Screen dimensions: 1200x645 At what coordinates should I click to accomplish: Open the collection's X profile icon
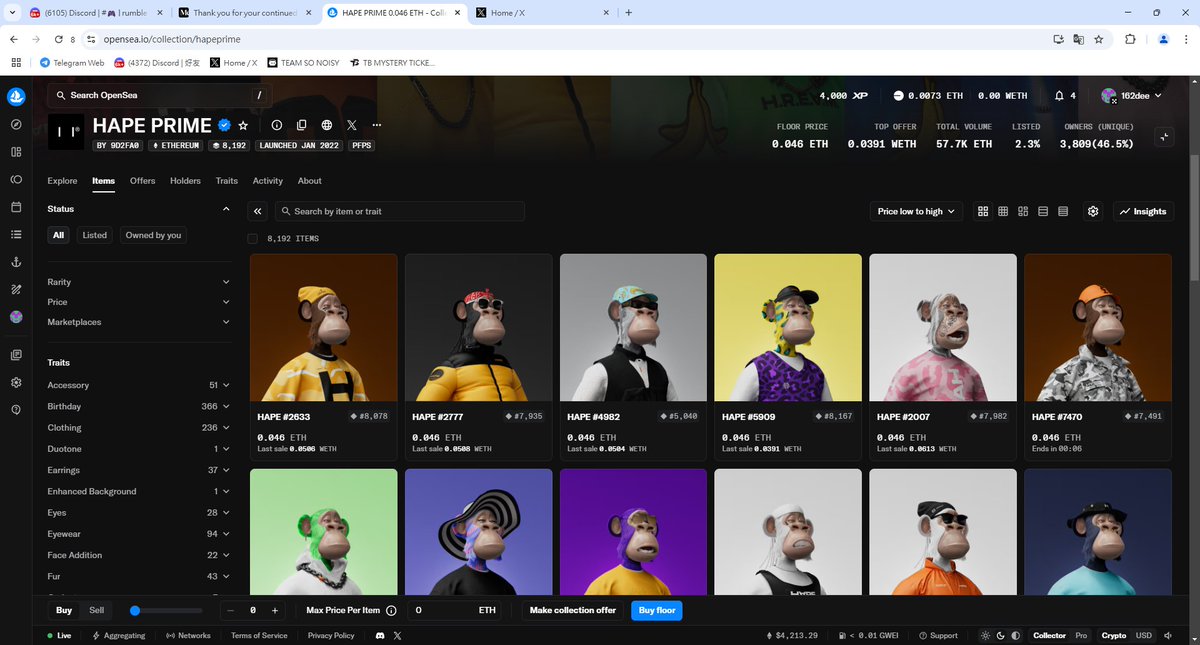(x=352, y=125)
